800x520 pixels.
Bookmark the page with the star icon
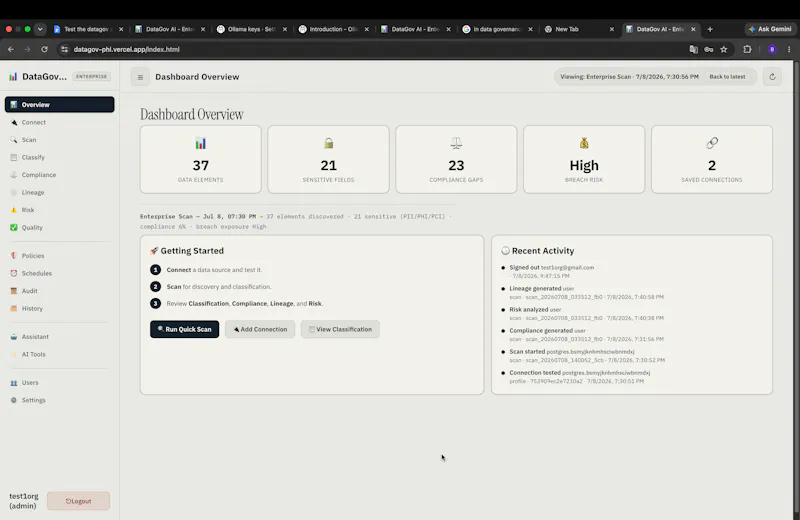click(x=723, y=49)
